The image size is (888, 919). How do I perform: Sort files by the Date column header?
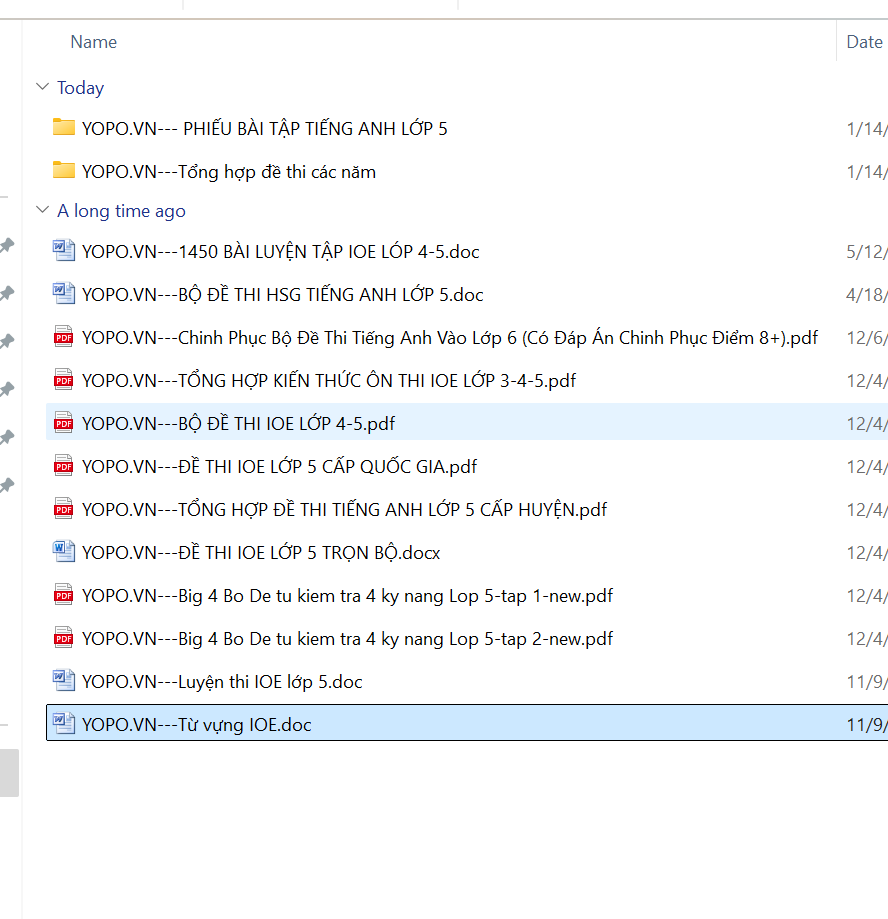(x=864, y=42)
